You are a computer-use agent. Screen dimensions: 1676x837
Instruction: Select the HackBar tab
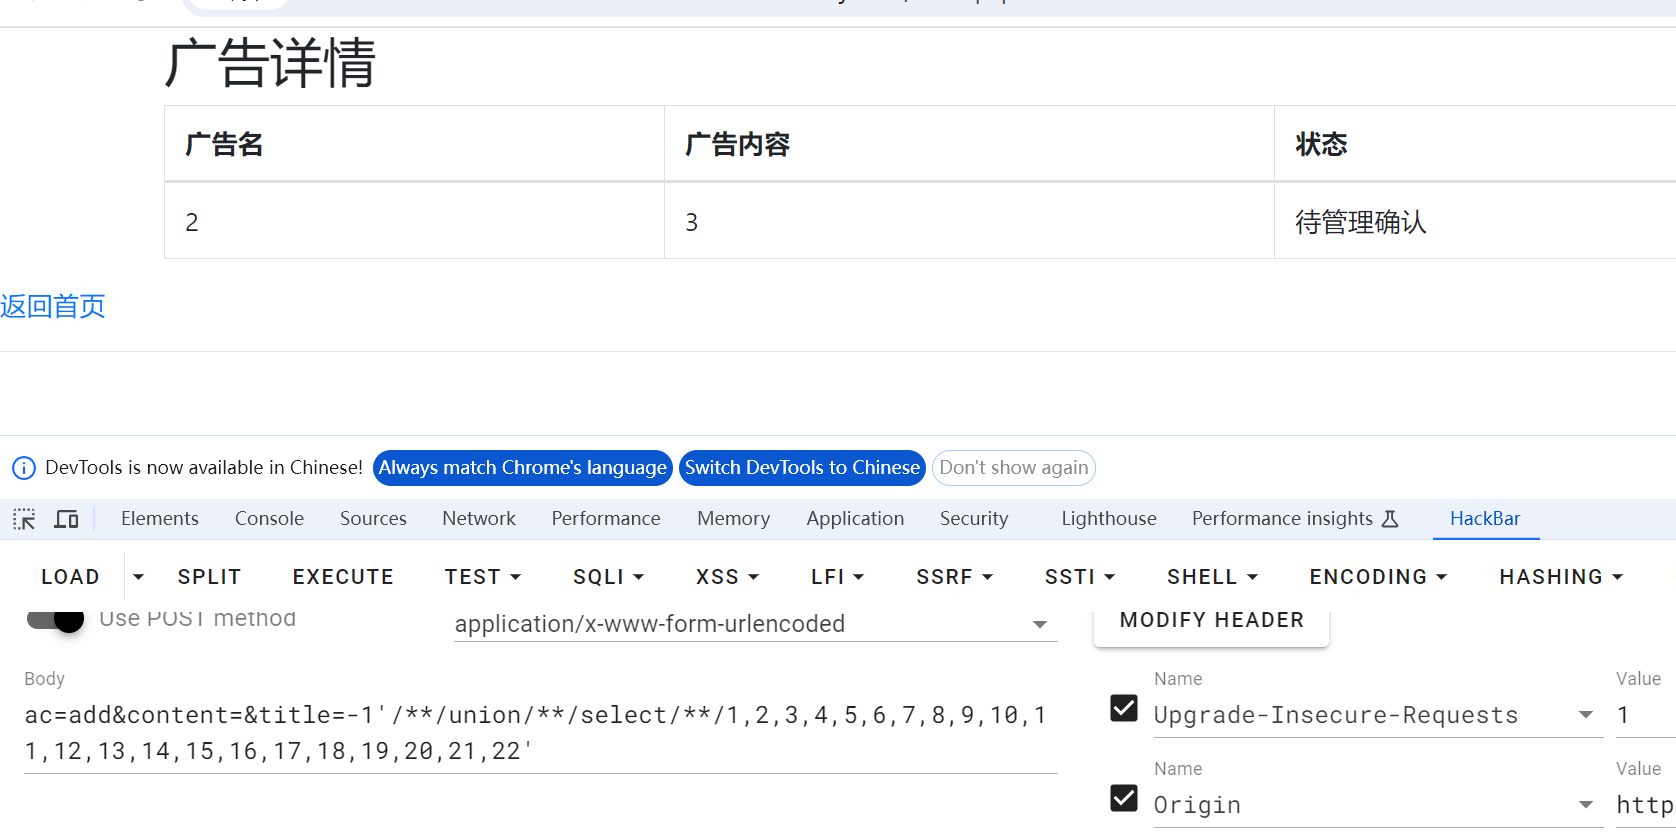(x=1485, y=519)
